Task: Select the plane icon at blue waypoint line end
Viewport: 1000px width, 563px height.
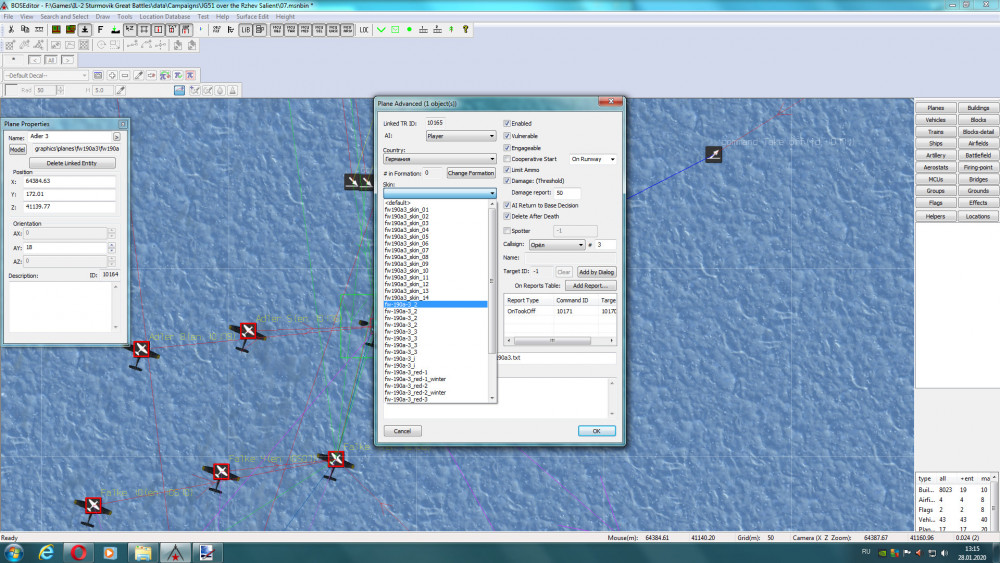Action: point(713,153)
